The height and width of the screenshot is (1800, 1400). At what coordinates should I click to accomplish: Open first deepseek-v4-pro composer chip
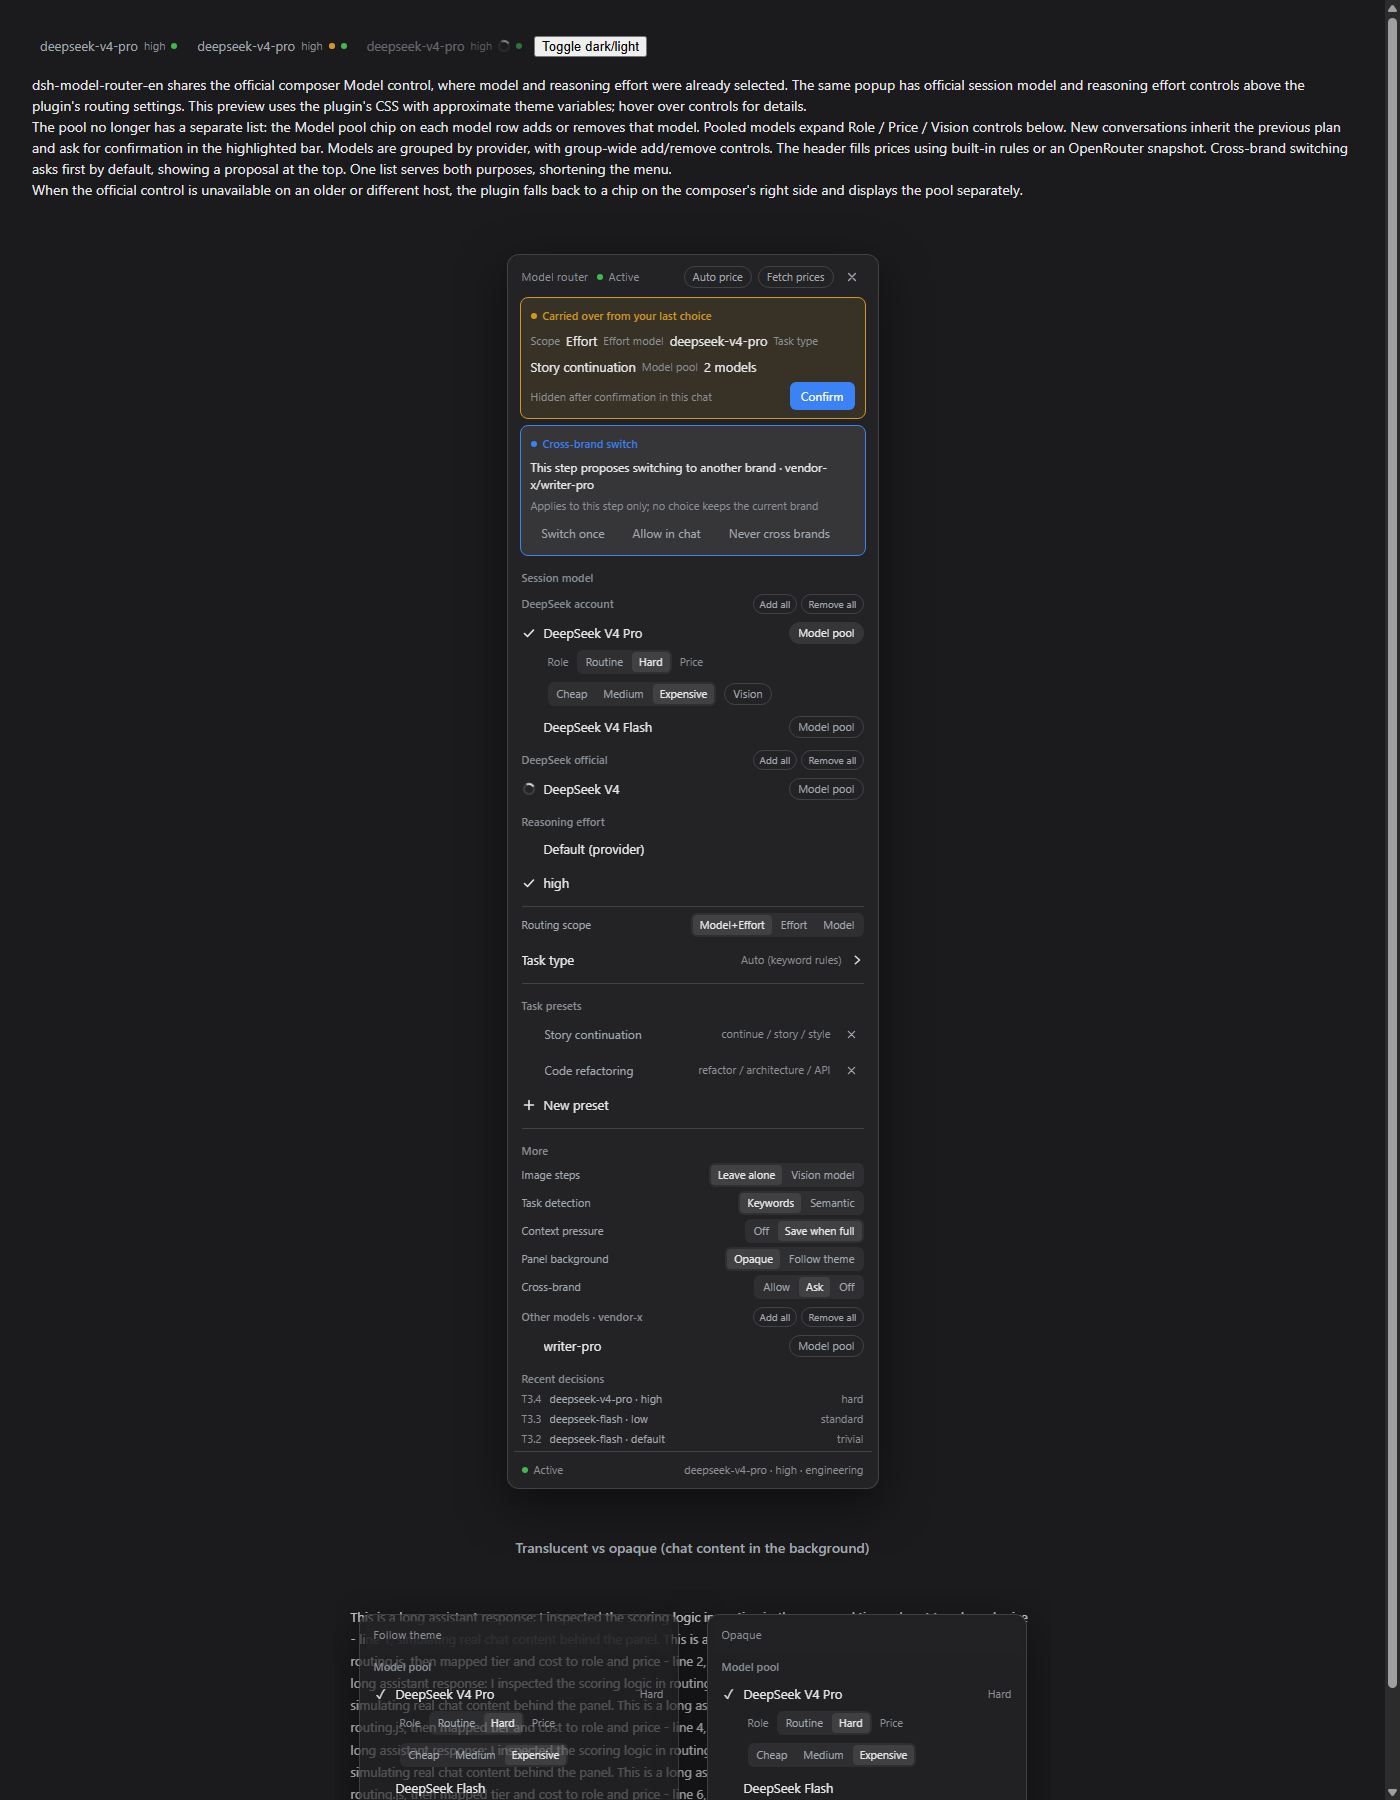[x=108, y=46]
